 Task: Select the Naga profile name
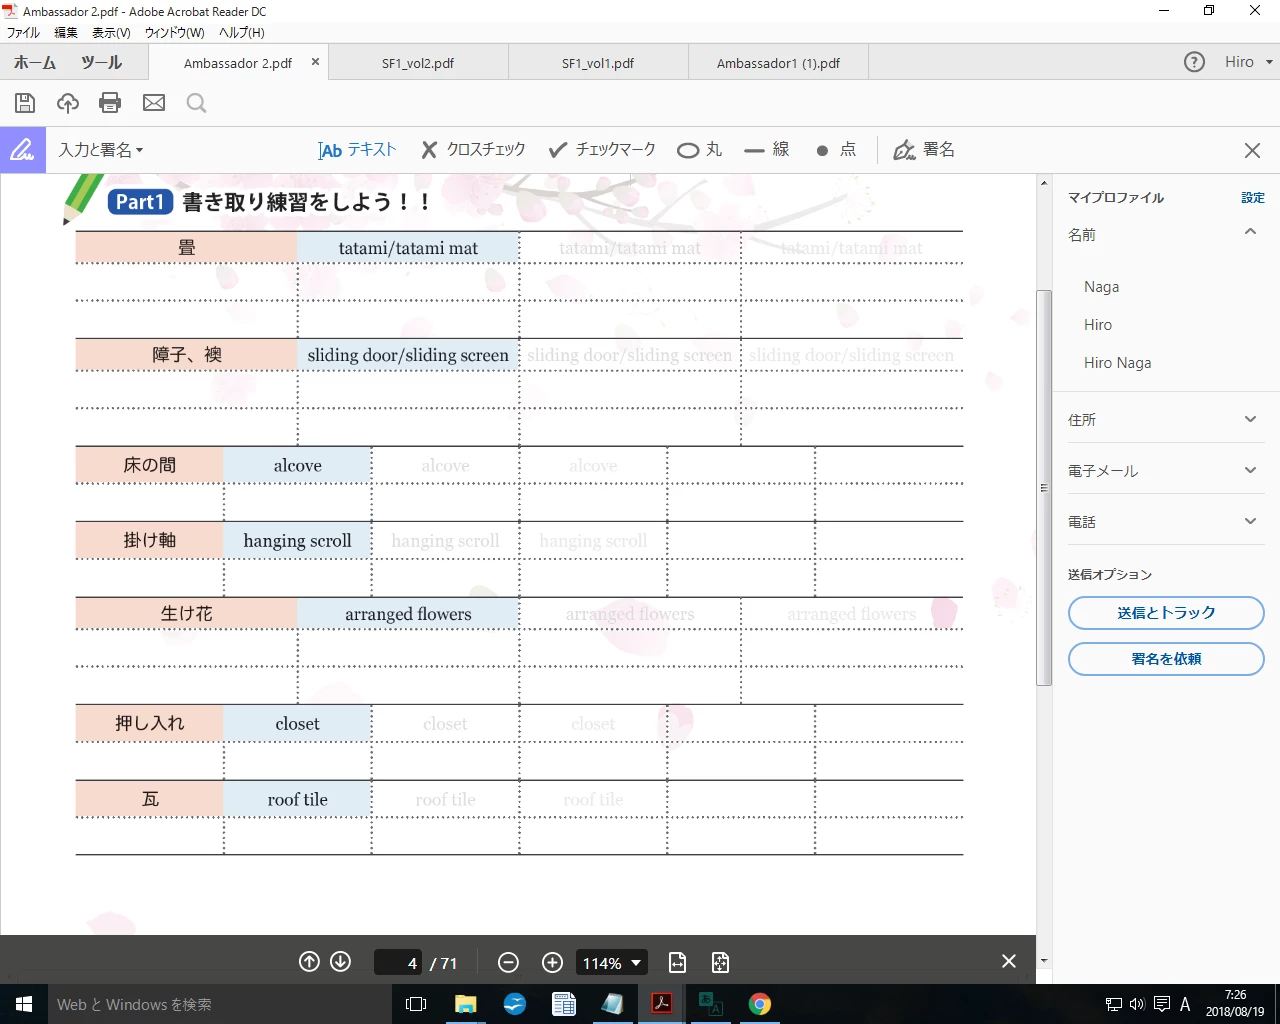click(1101, 287)
